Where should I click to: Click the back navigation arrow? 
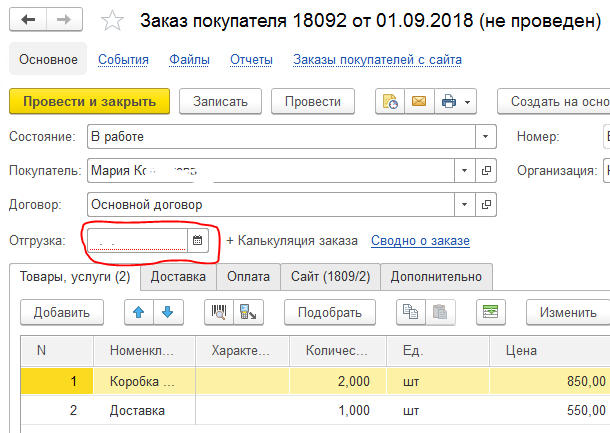click(x=28, y=21)
